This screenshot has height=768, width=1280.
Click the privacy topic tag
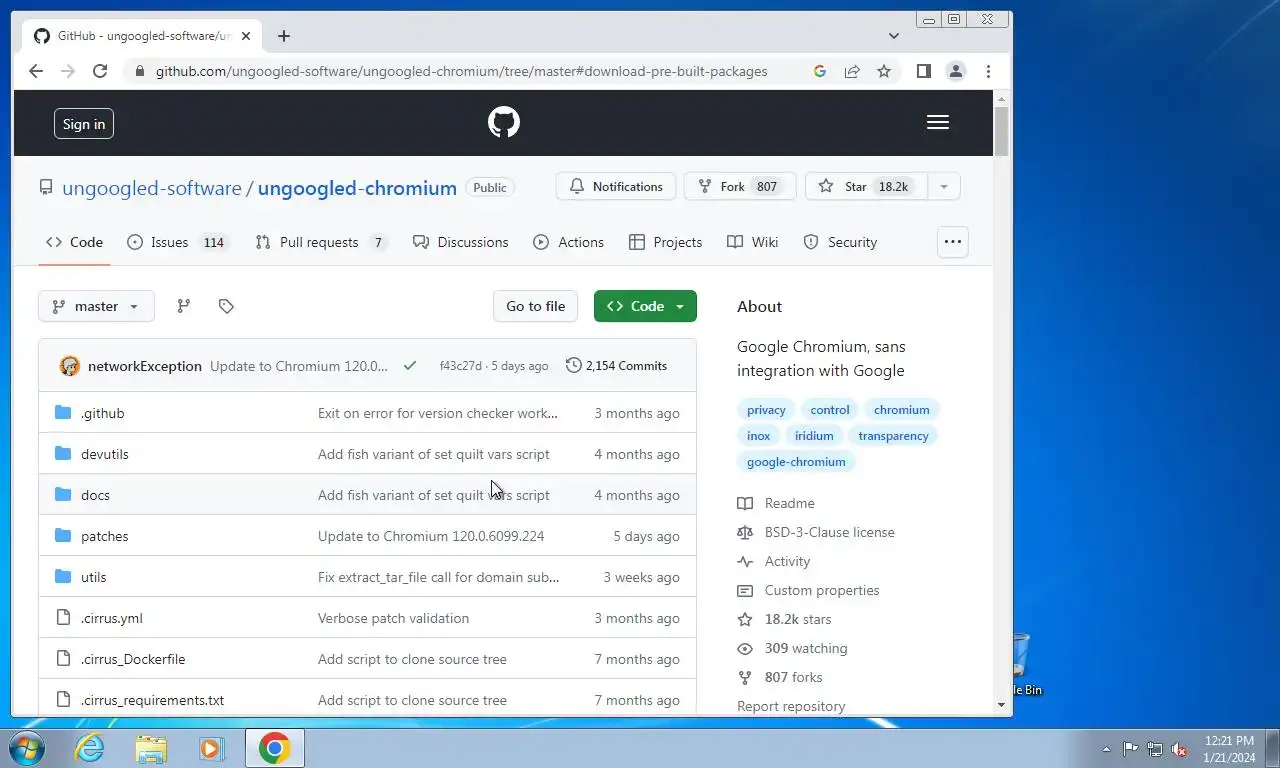tap(766, 410)
